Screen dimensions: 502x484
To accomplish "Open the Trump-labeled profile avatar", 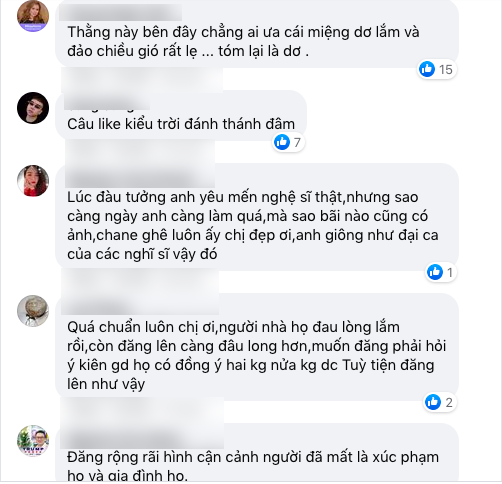I will point(33,441).
